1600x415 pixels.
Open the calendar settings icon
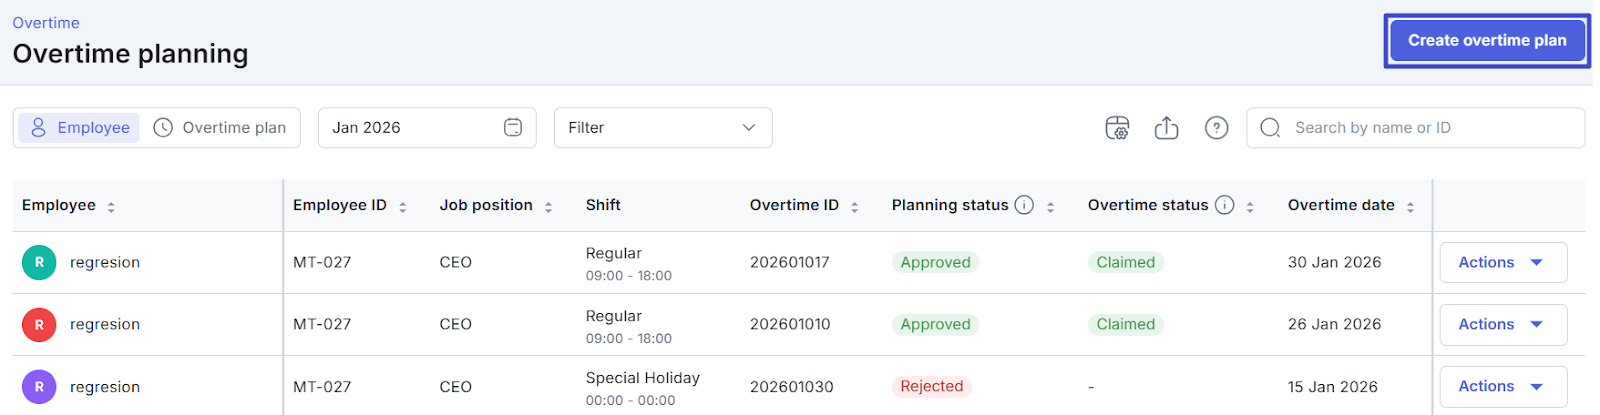point(1117,128)
